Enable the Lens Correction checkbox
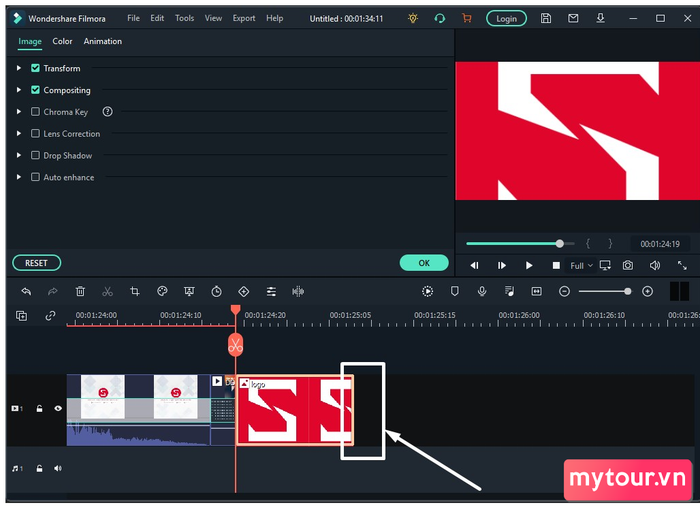Screen dimensions: 700x511 point(35,133)
